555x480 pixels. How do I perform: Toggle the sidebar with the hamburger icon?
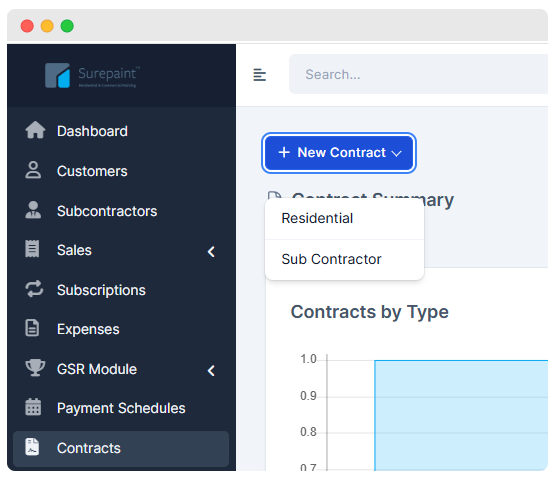[259, 75]
